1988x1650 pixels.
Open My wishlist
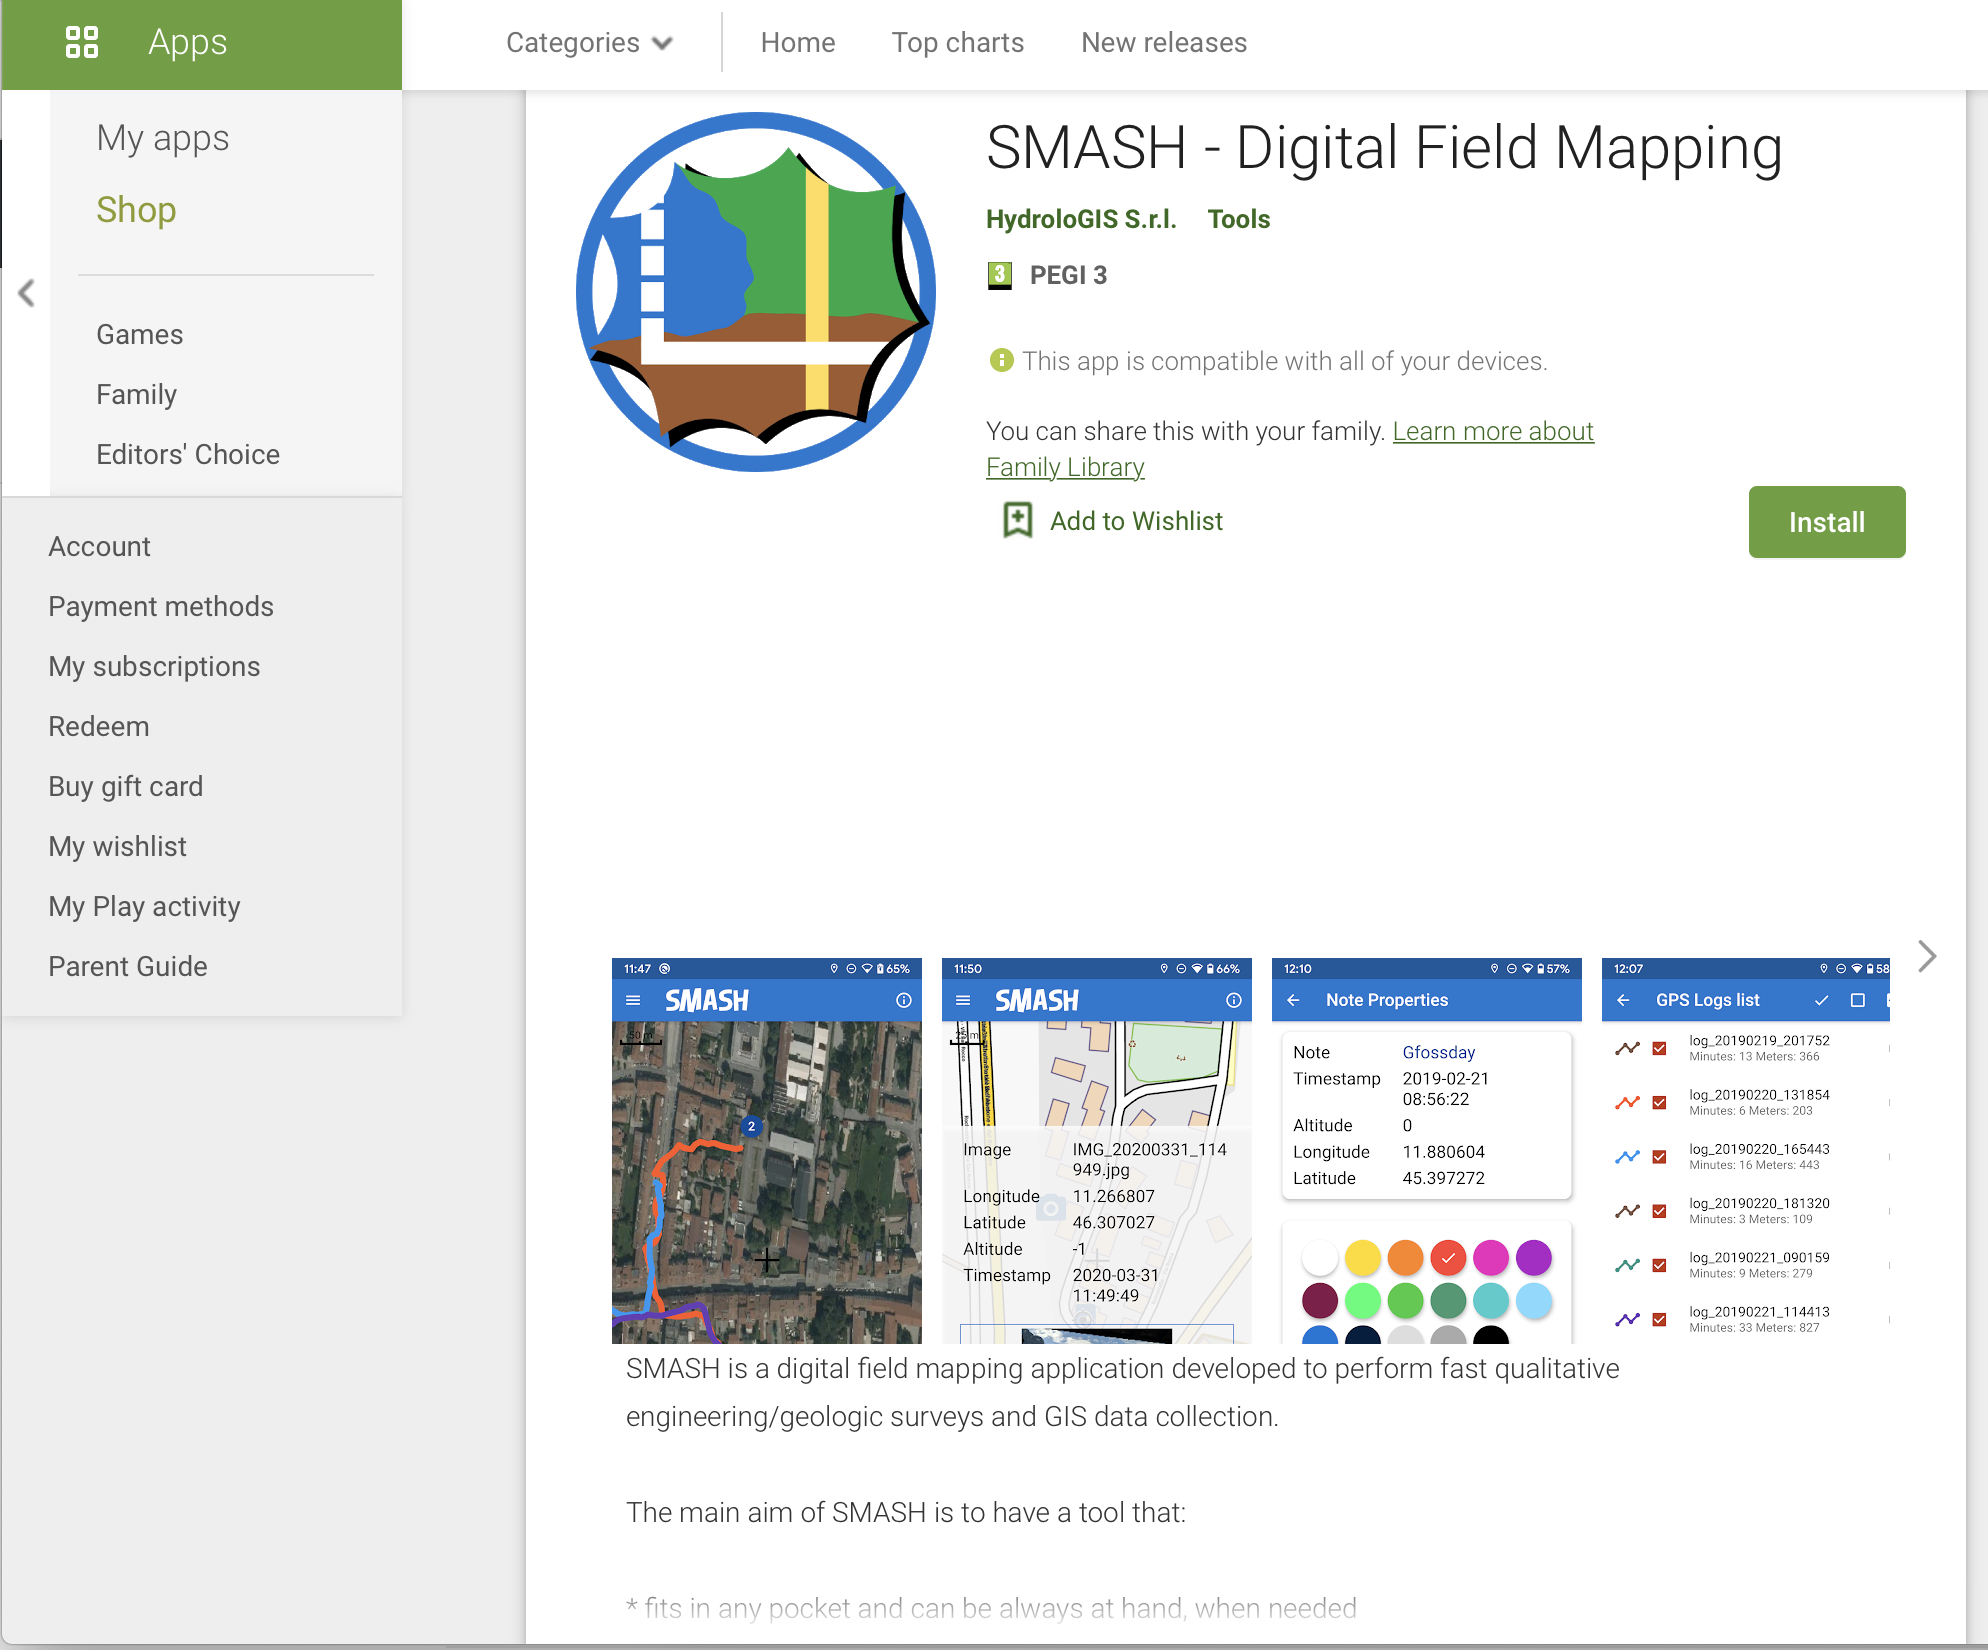point(117,846)
